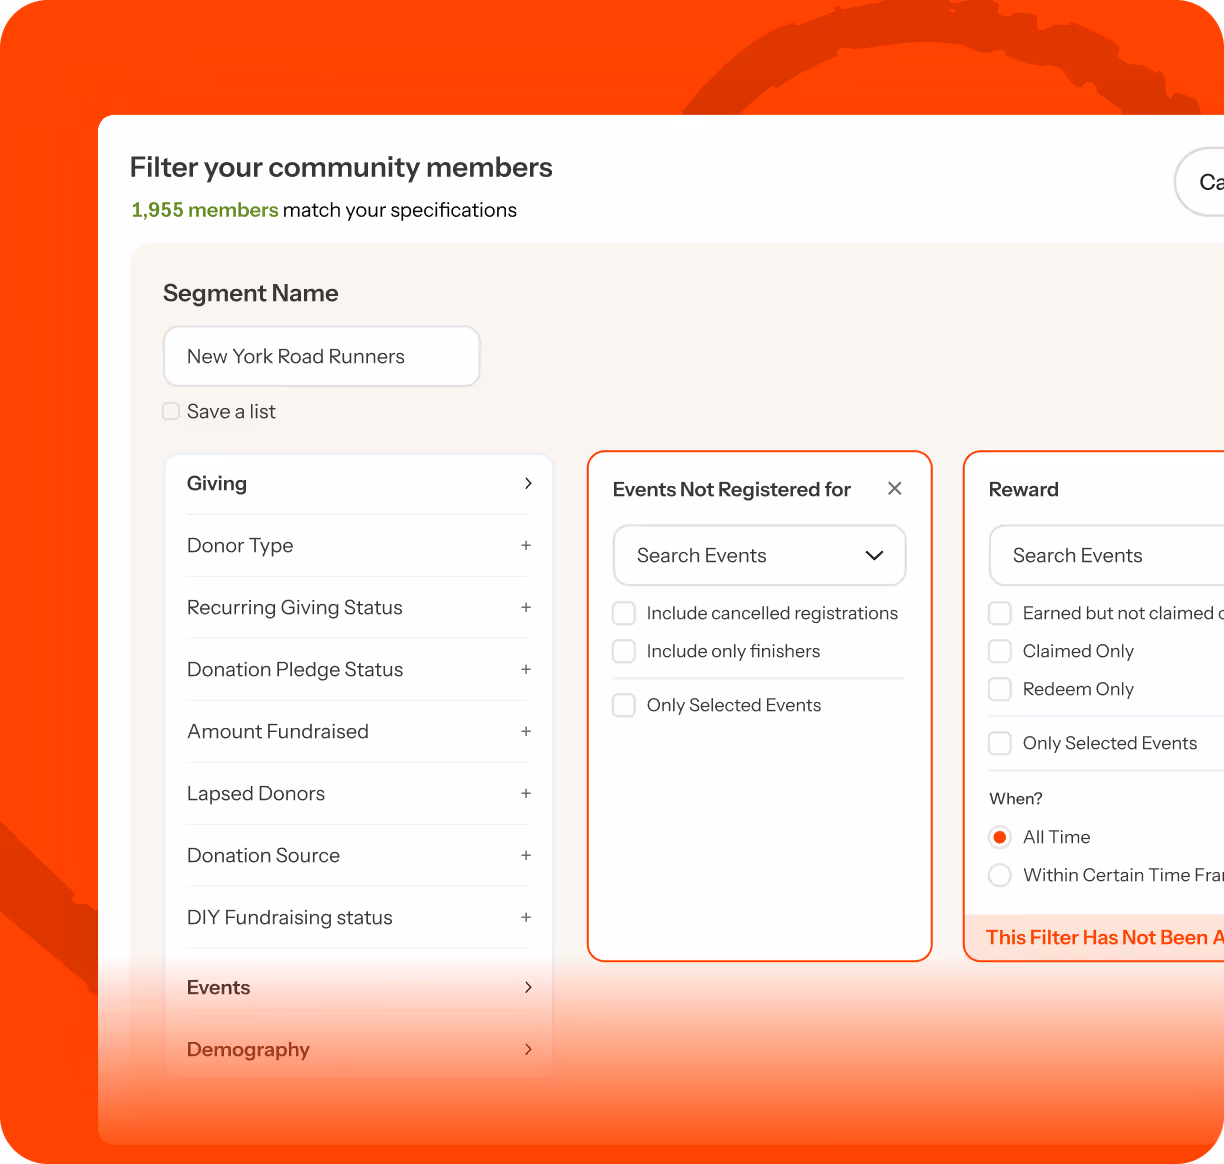Image resolution: width=1224 pixels, height=1164 pixels.
Task: Close the Events Not Registered for card
Action: (x=895, y=488)
